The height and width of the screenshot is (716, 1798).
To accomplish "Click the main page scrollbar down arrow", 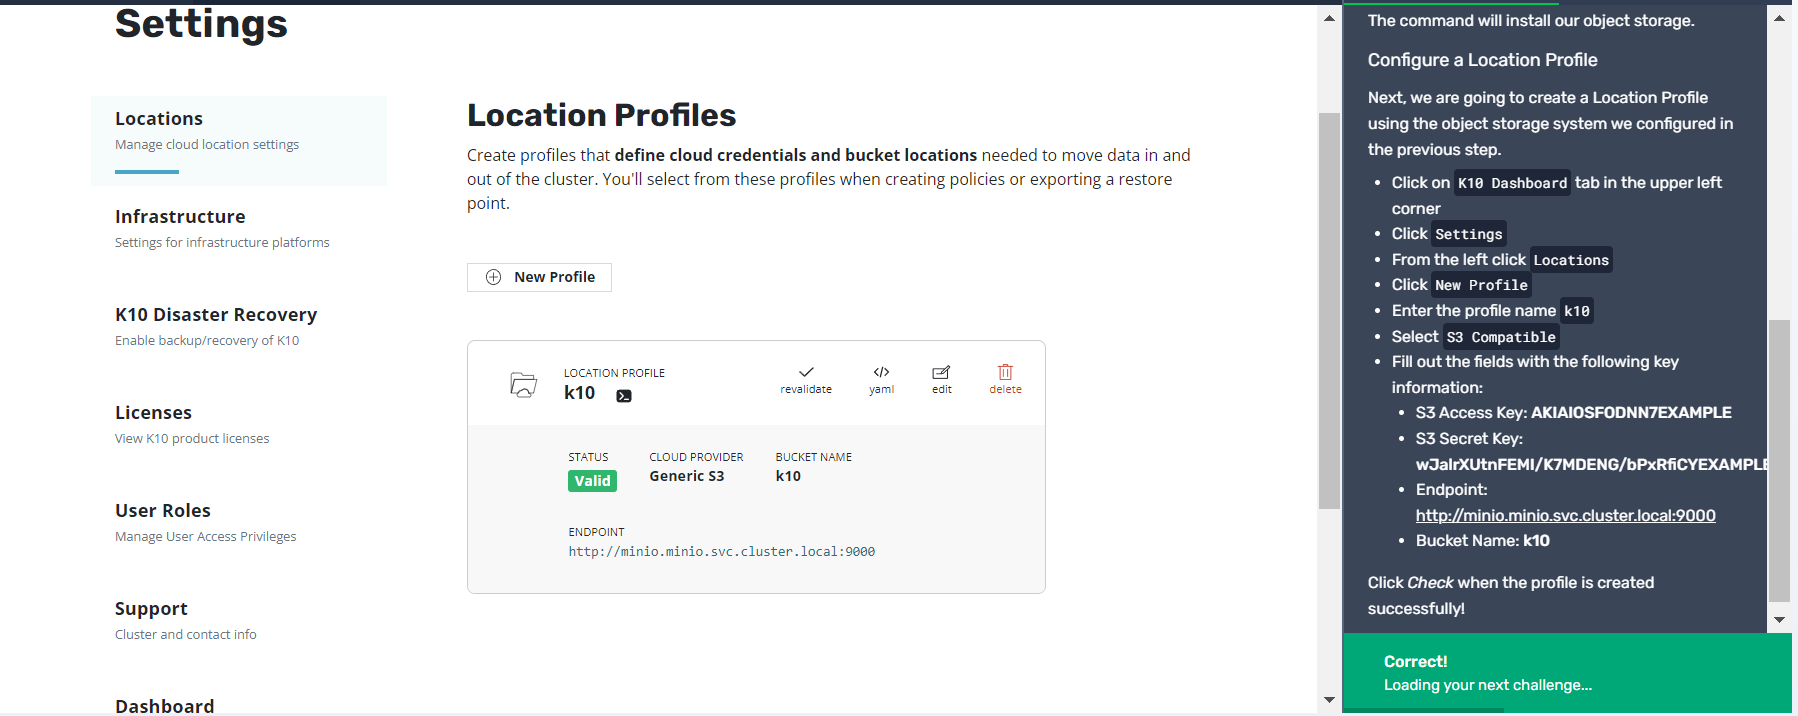I will tap(1329, 700).
